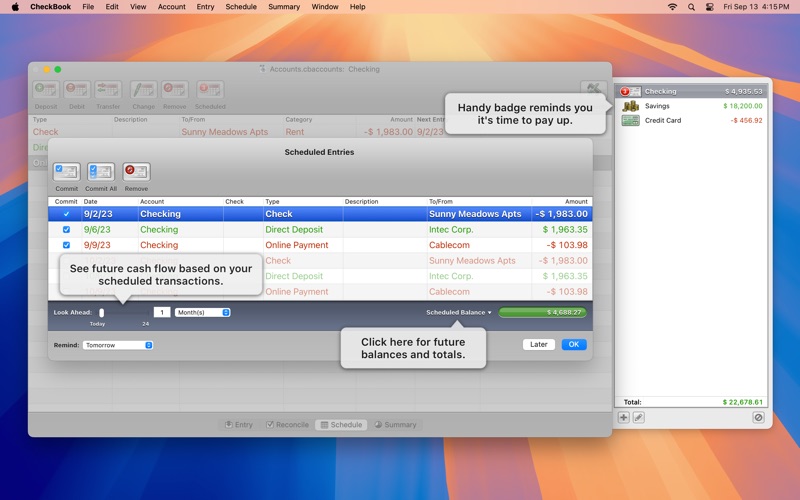Click the Look Ahead slider handle
Image resolution: width=800 pixels, height=500 pixels.
[x=102, y=312]
